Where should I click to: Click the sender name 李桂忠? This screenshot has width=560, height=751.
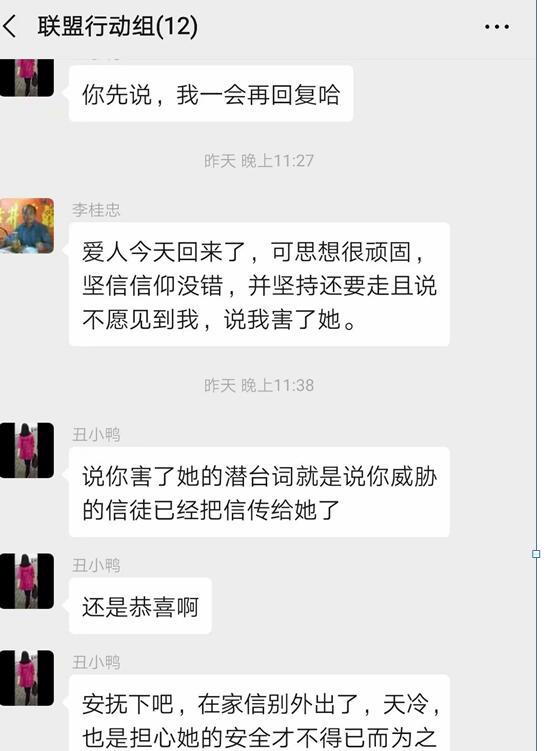point(96,210)
